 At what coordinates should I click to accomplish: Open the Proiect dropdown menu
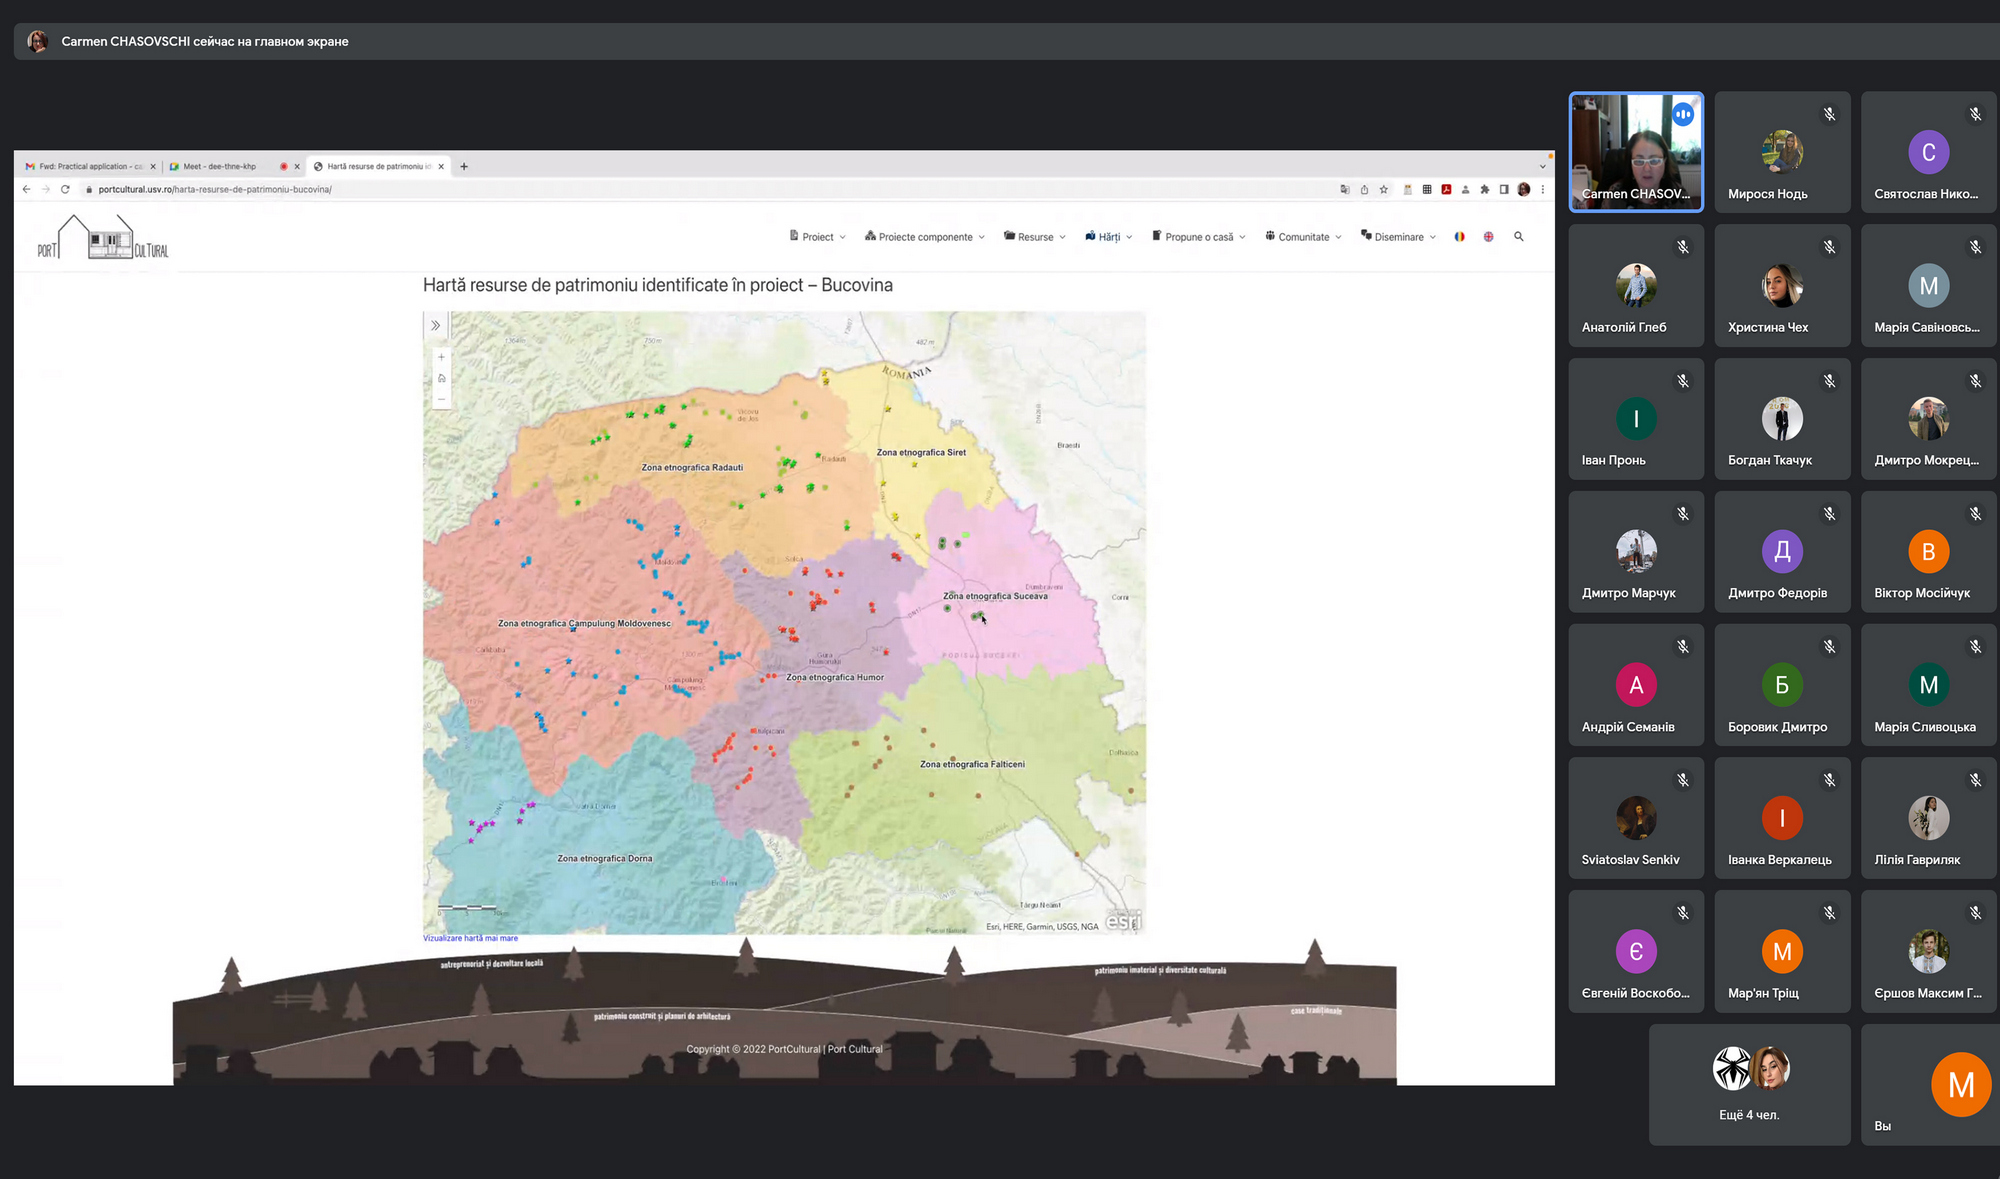tap(818, 237)
